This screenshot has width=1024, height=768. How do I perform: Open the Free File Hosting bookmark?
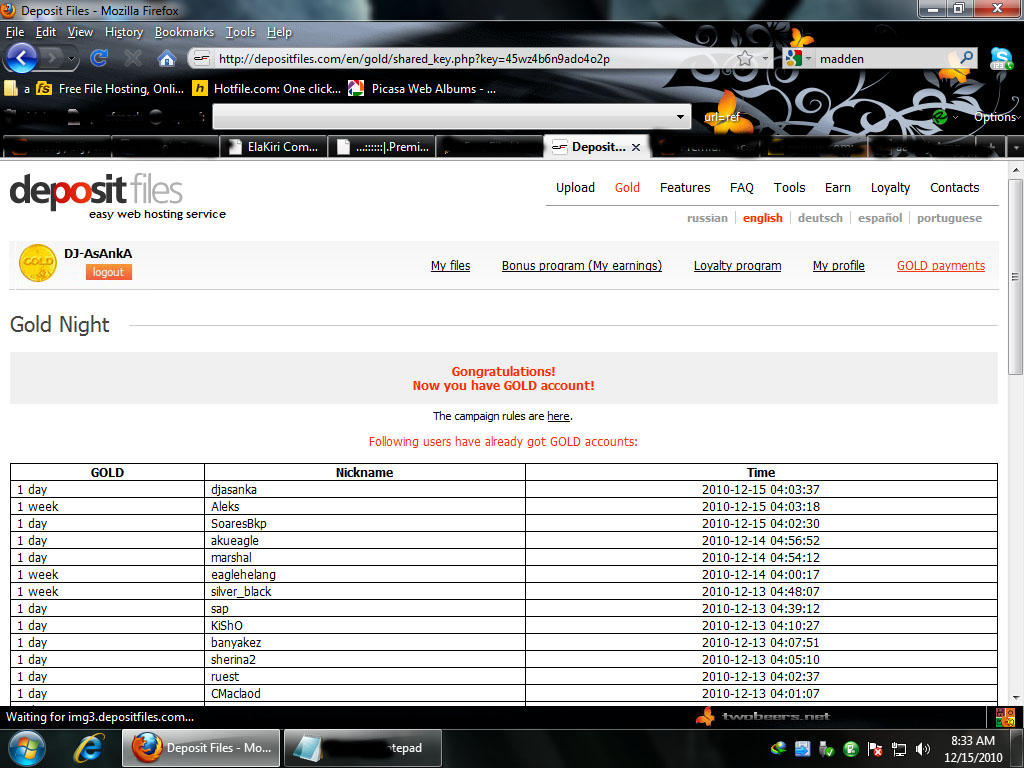click(110, 89)
